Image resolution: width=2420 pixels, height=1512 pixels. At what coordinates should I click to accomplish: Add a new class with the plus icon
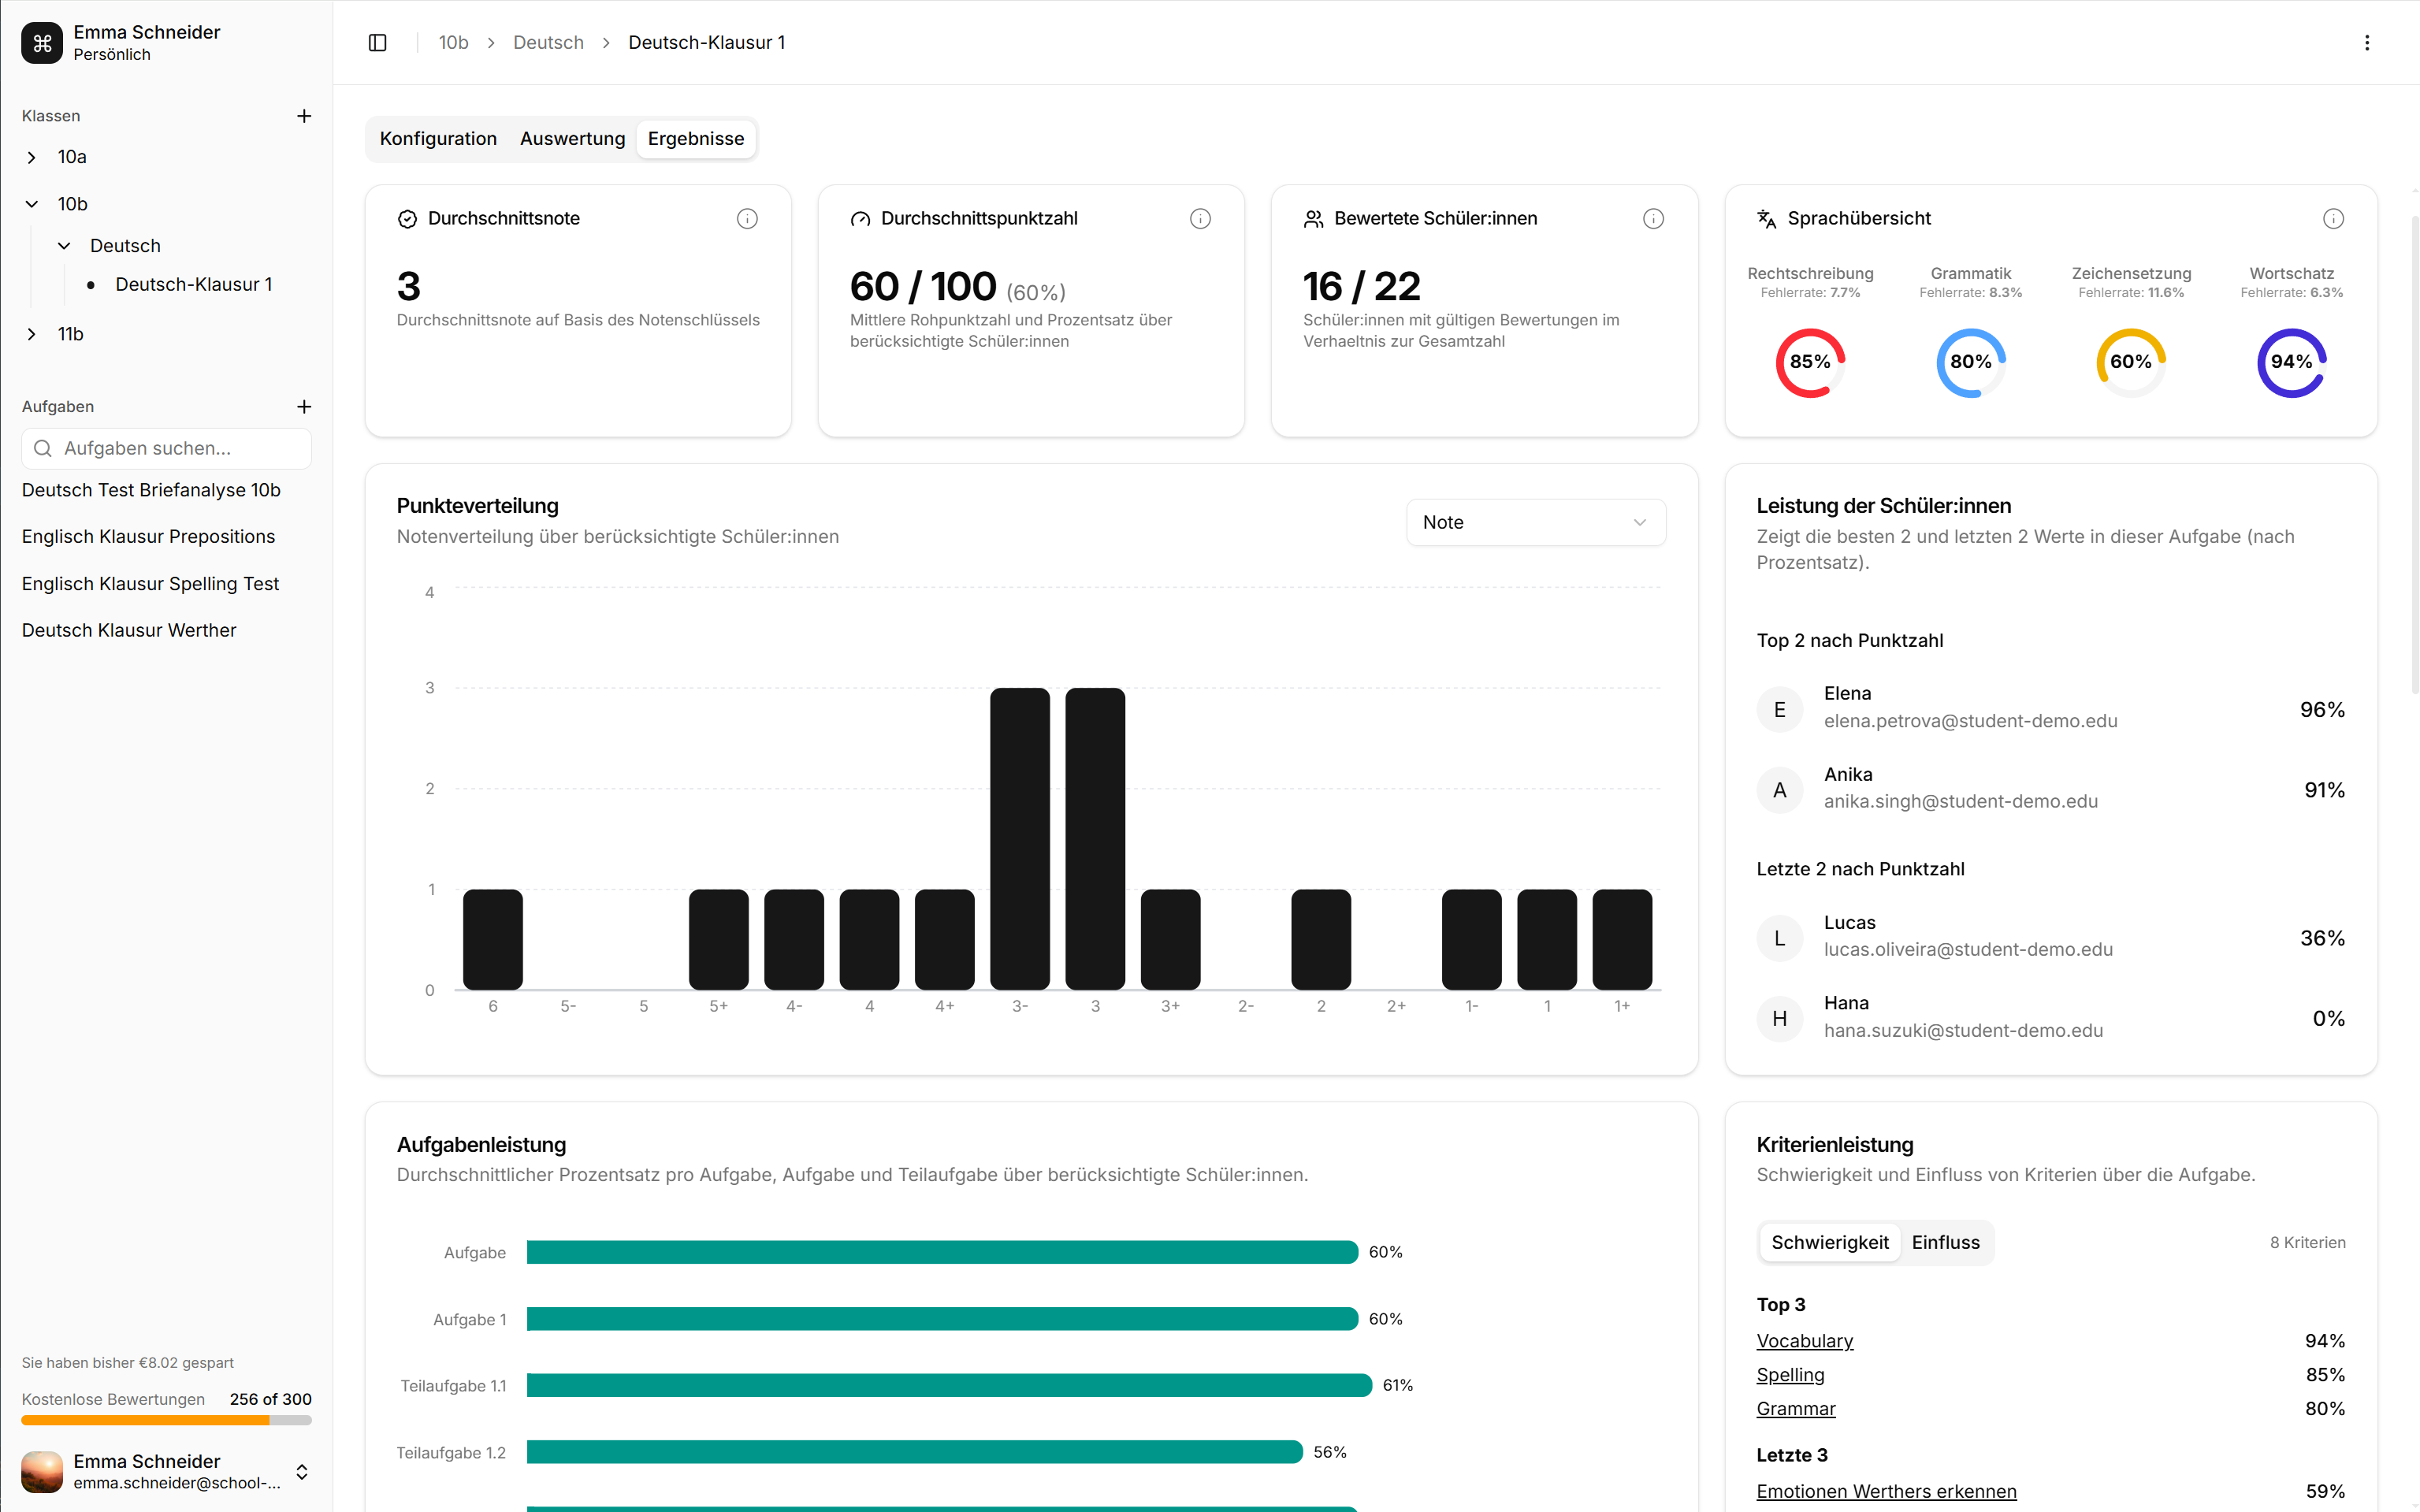[x=304, y=115]
